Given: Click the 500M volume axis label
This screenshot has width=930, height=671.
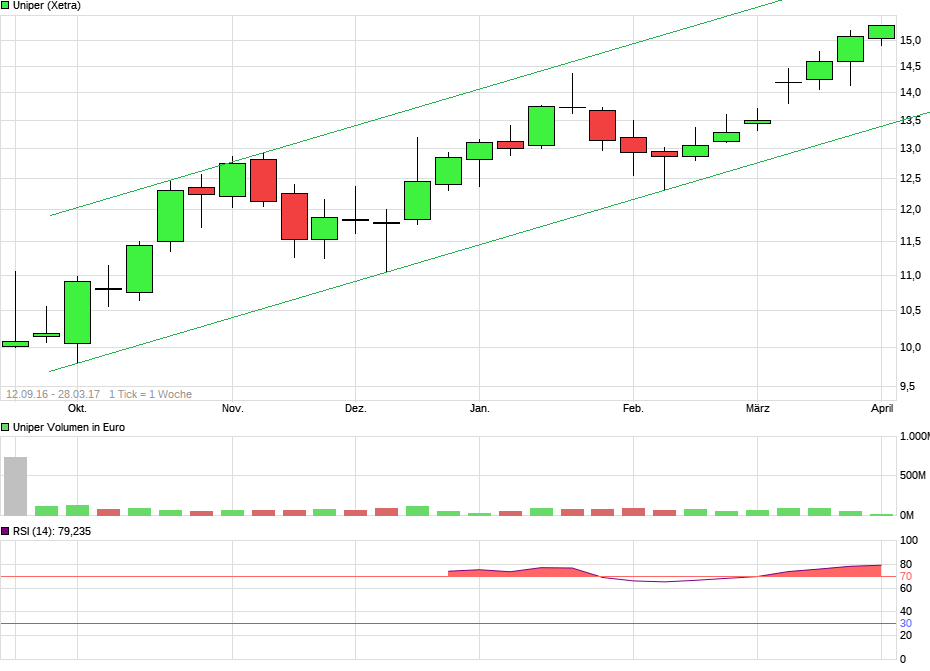Looking at the screenshot, I should pyautogui.click(x=913, y=475).
